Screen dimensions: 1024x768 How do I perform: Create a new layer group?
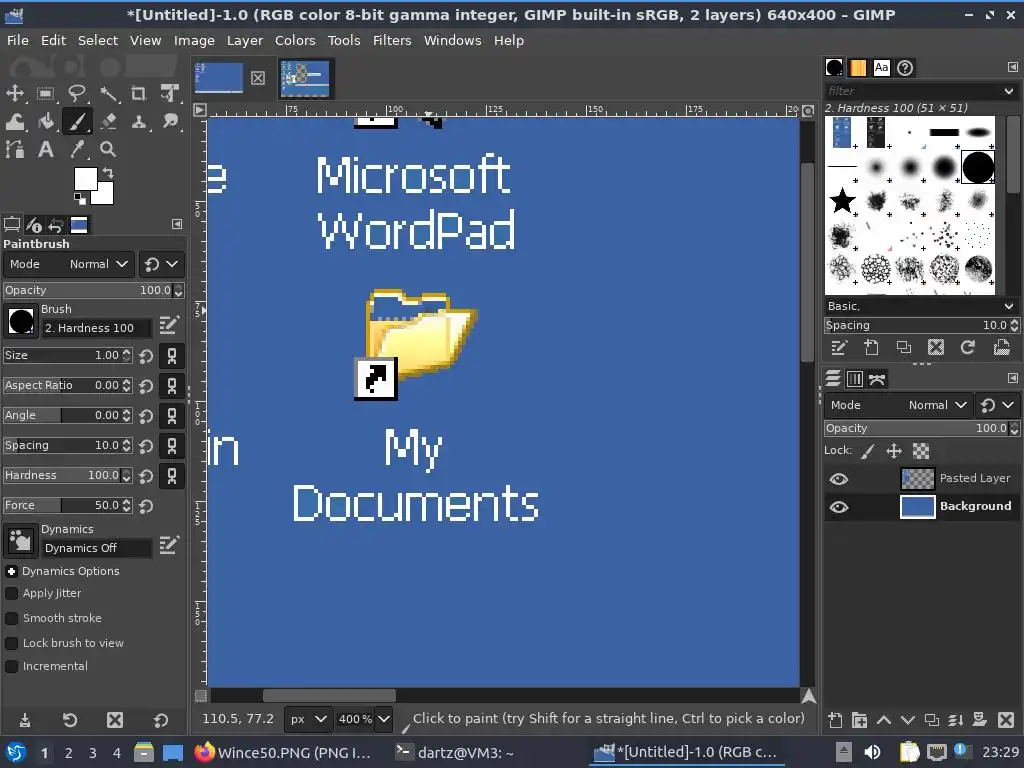859,720
